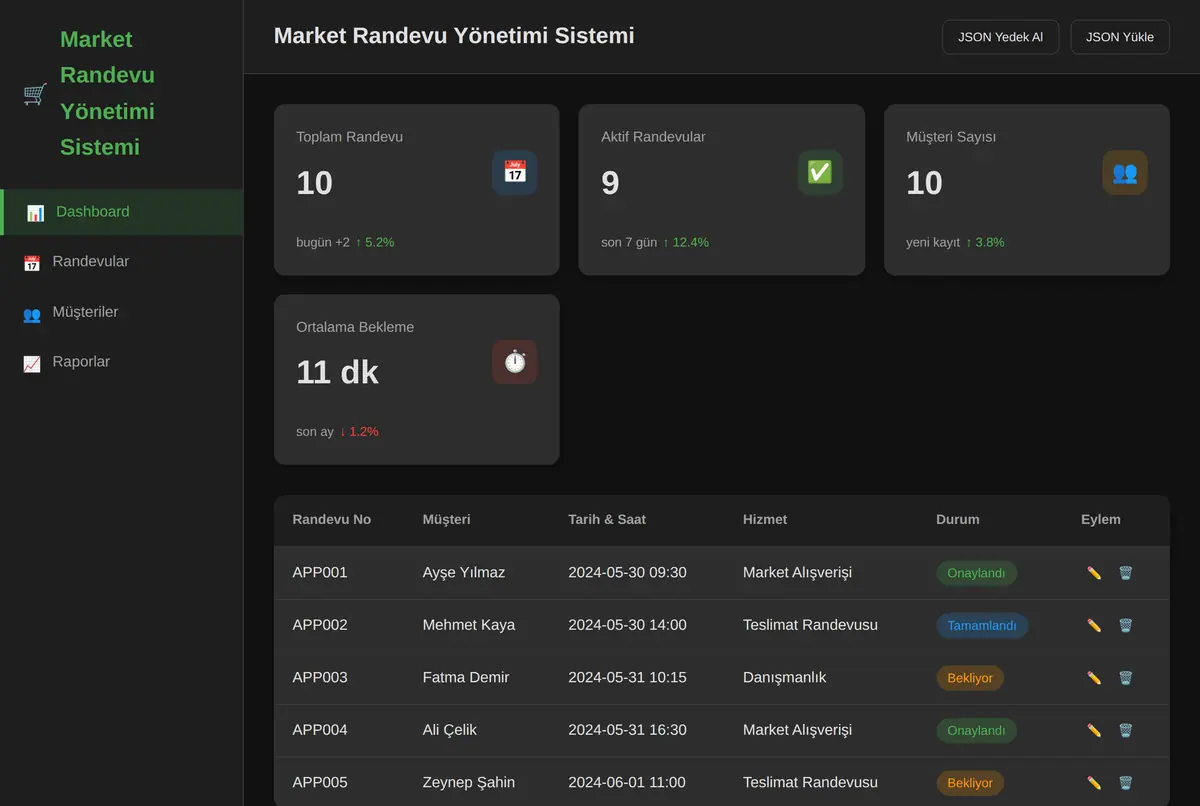Click the 12.4% increase indicator
The image size is (1200, 806).
click(686, 242)
